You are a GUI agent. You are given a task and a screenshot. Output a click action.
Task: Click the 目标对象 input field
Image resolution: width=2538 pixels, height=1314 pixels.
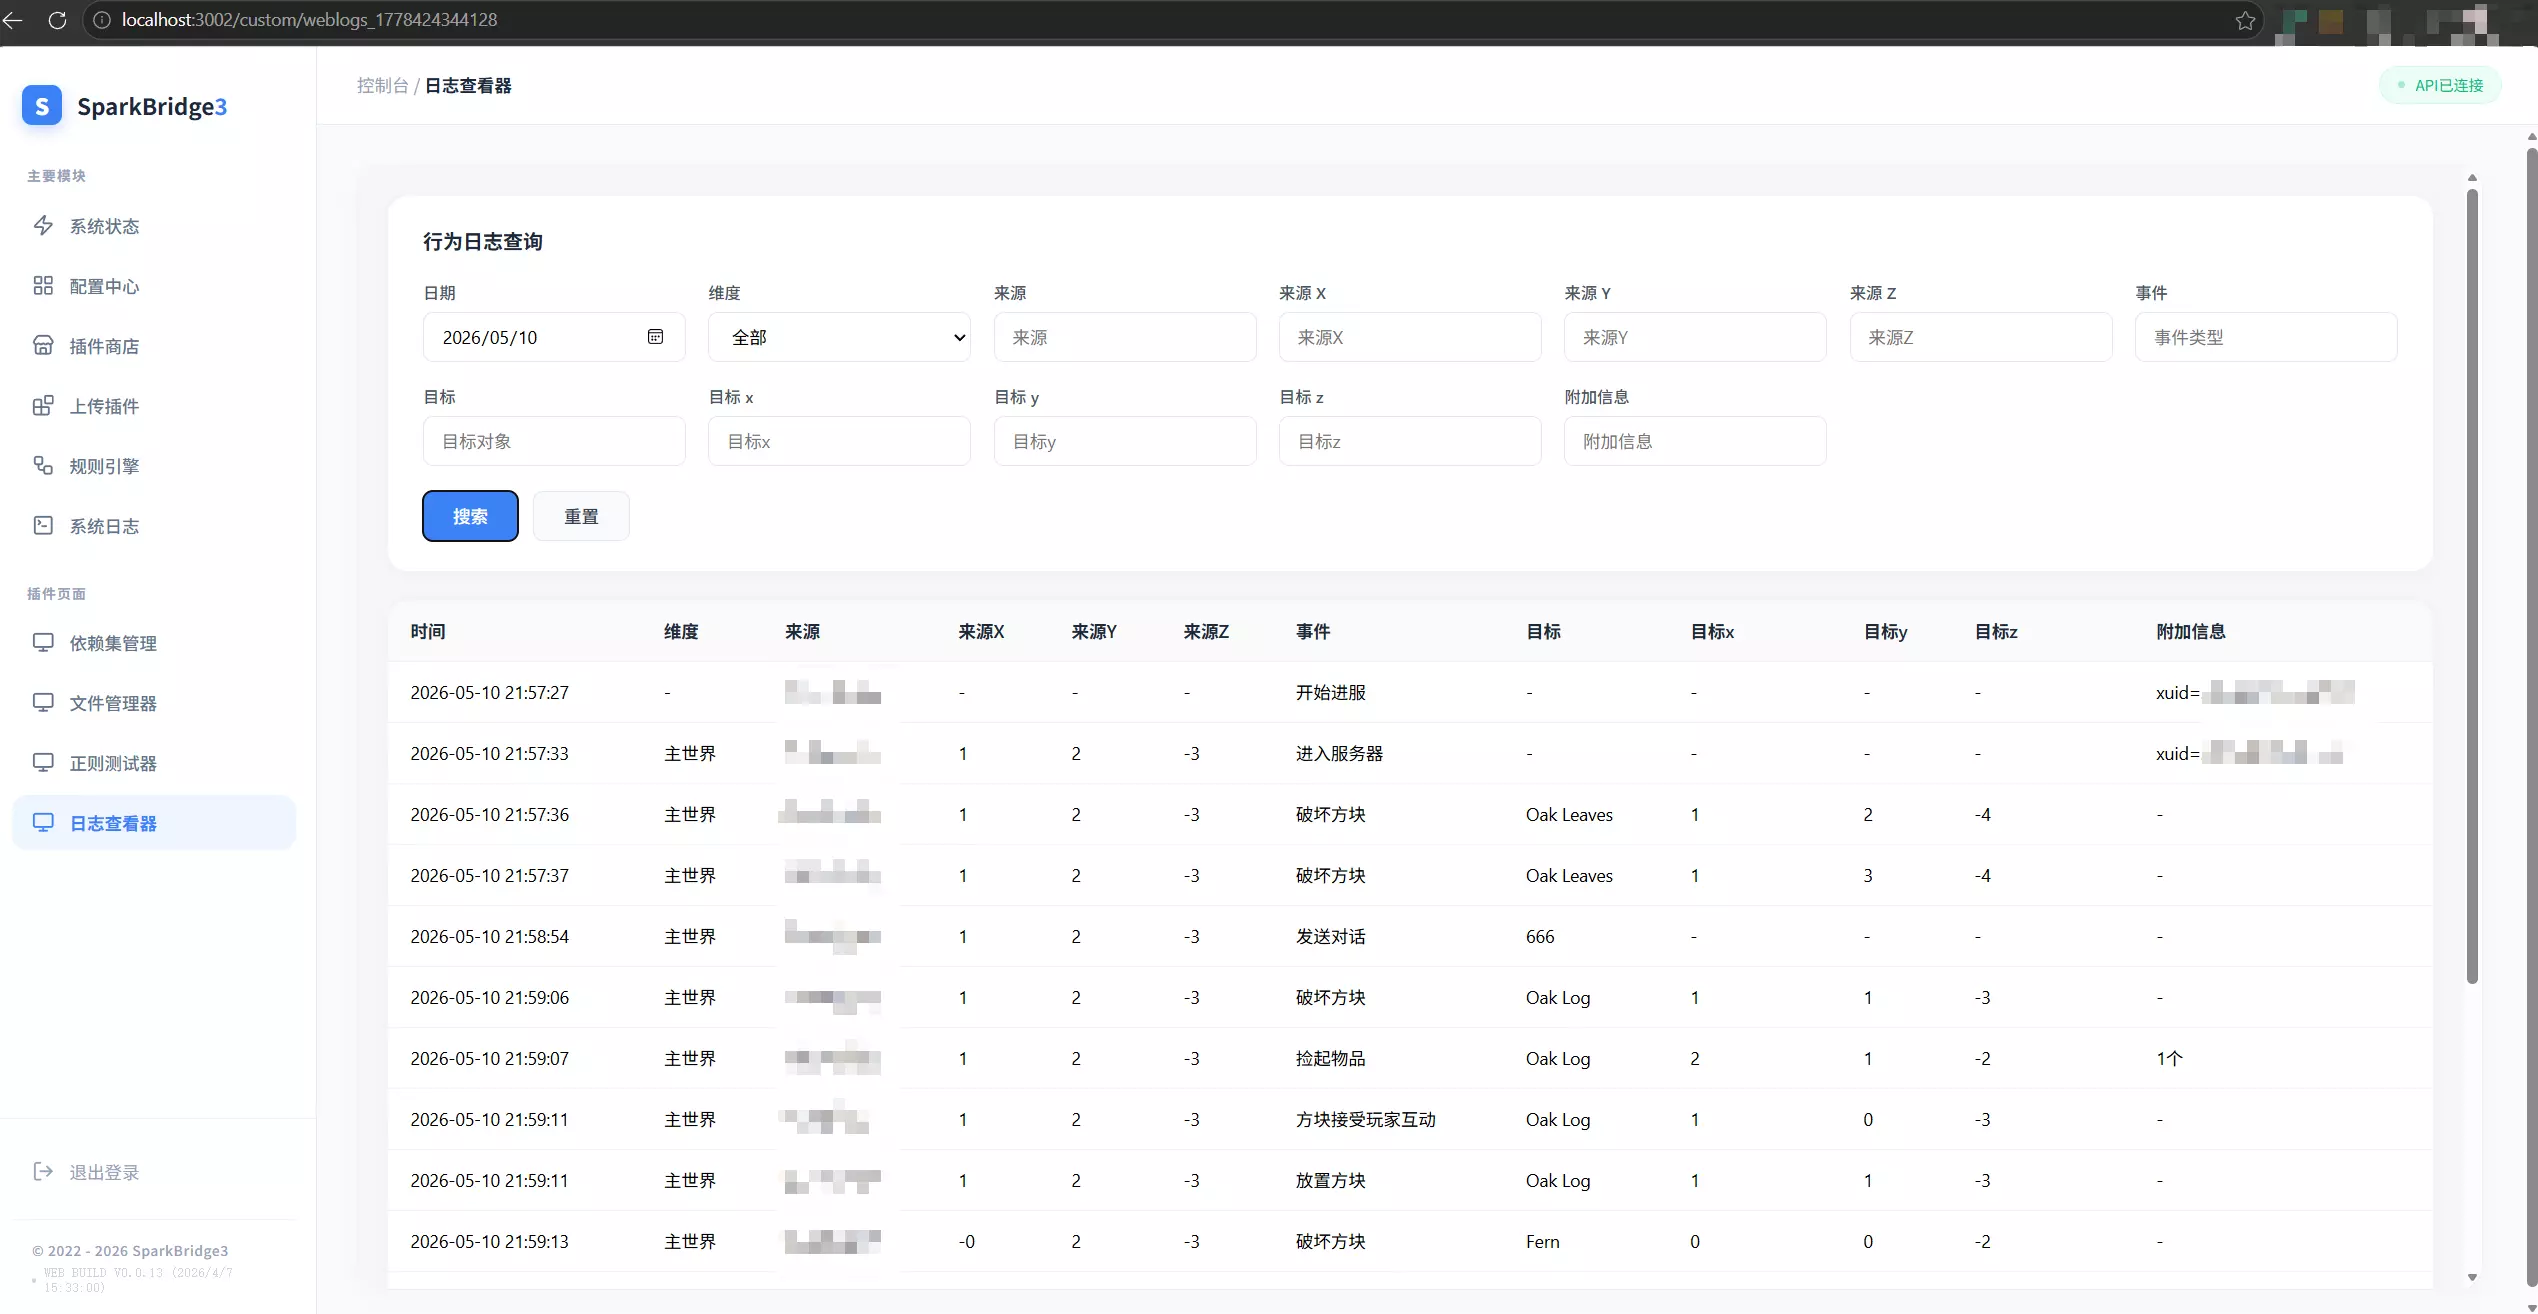click(x=554, y=441)
